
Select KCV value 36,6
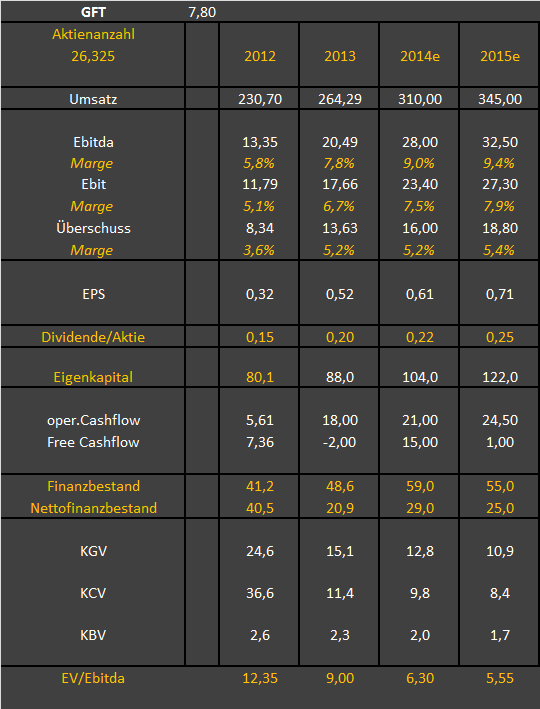tap(260, 593)
